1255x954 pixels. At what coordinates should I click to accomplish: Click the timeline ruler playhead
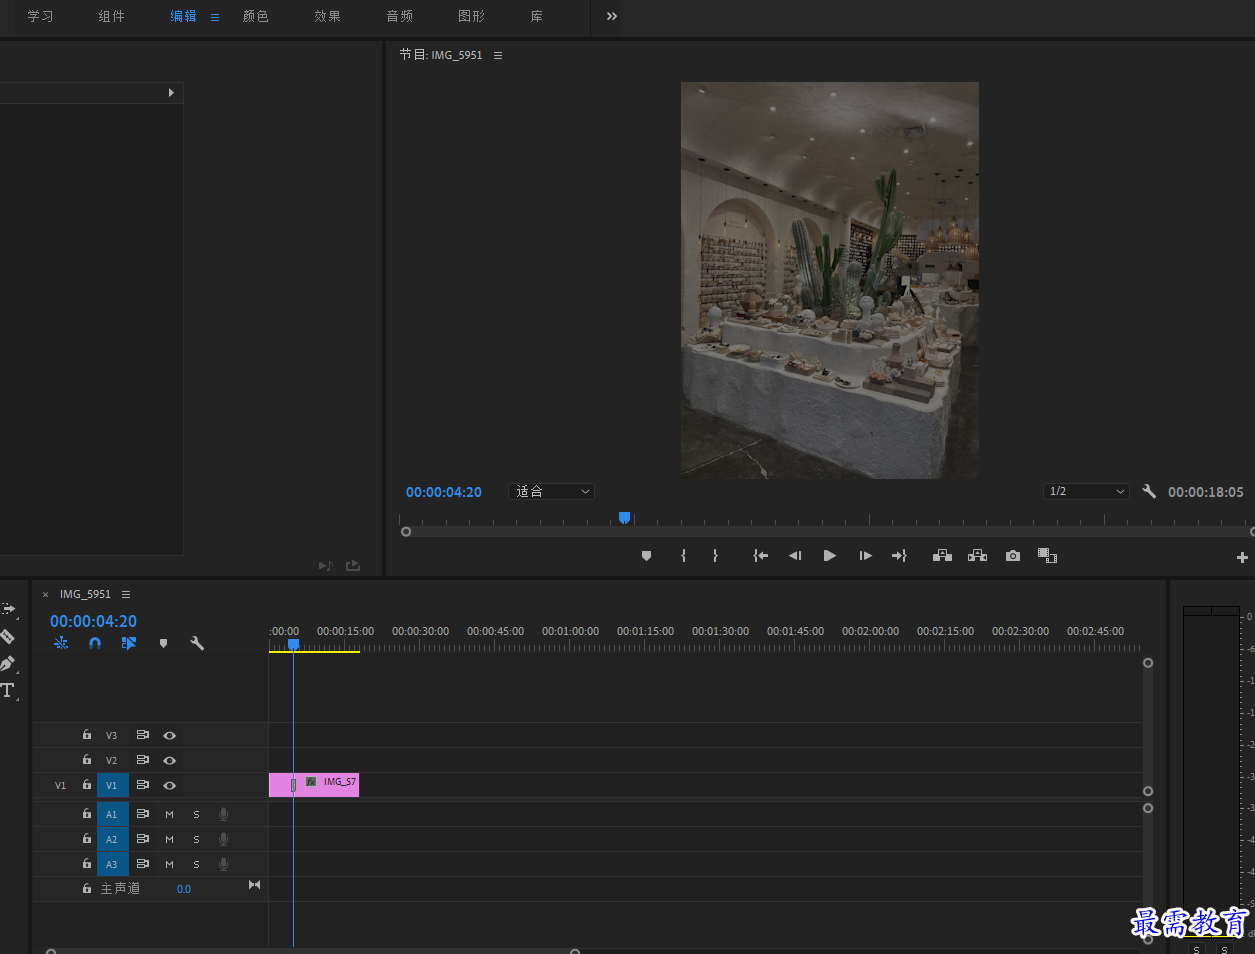[293, 645]
